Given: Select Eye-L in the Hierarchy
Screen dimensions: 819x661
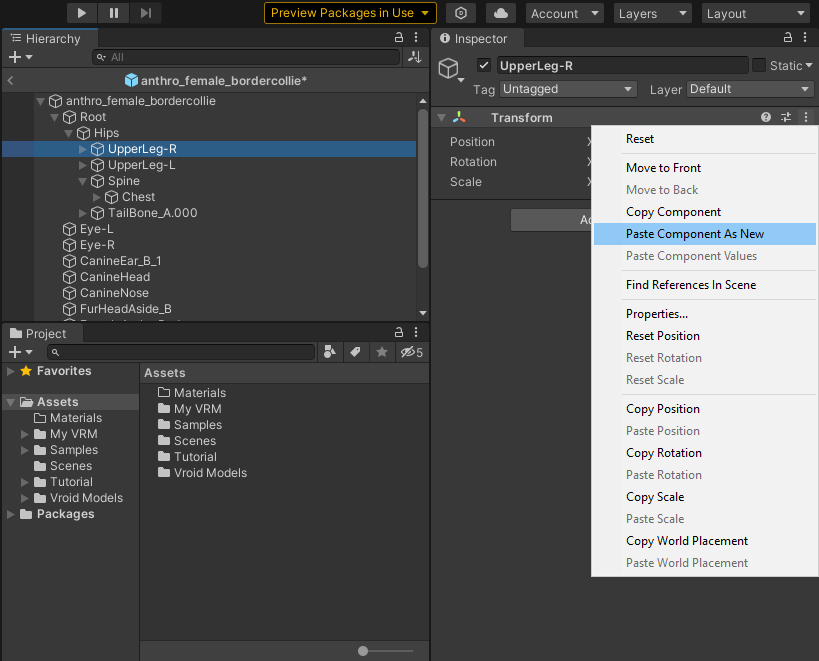Looking at the screenshot, I should [96, 229].
